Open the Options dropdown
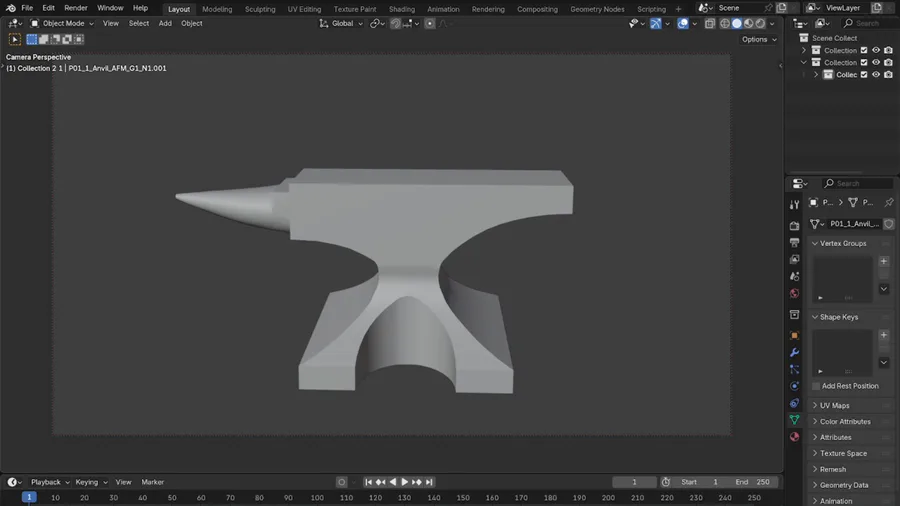The image size is (900, 506). click(759, 40)
